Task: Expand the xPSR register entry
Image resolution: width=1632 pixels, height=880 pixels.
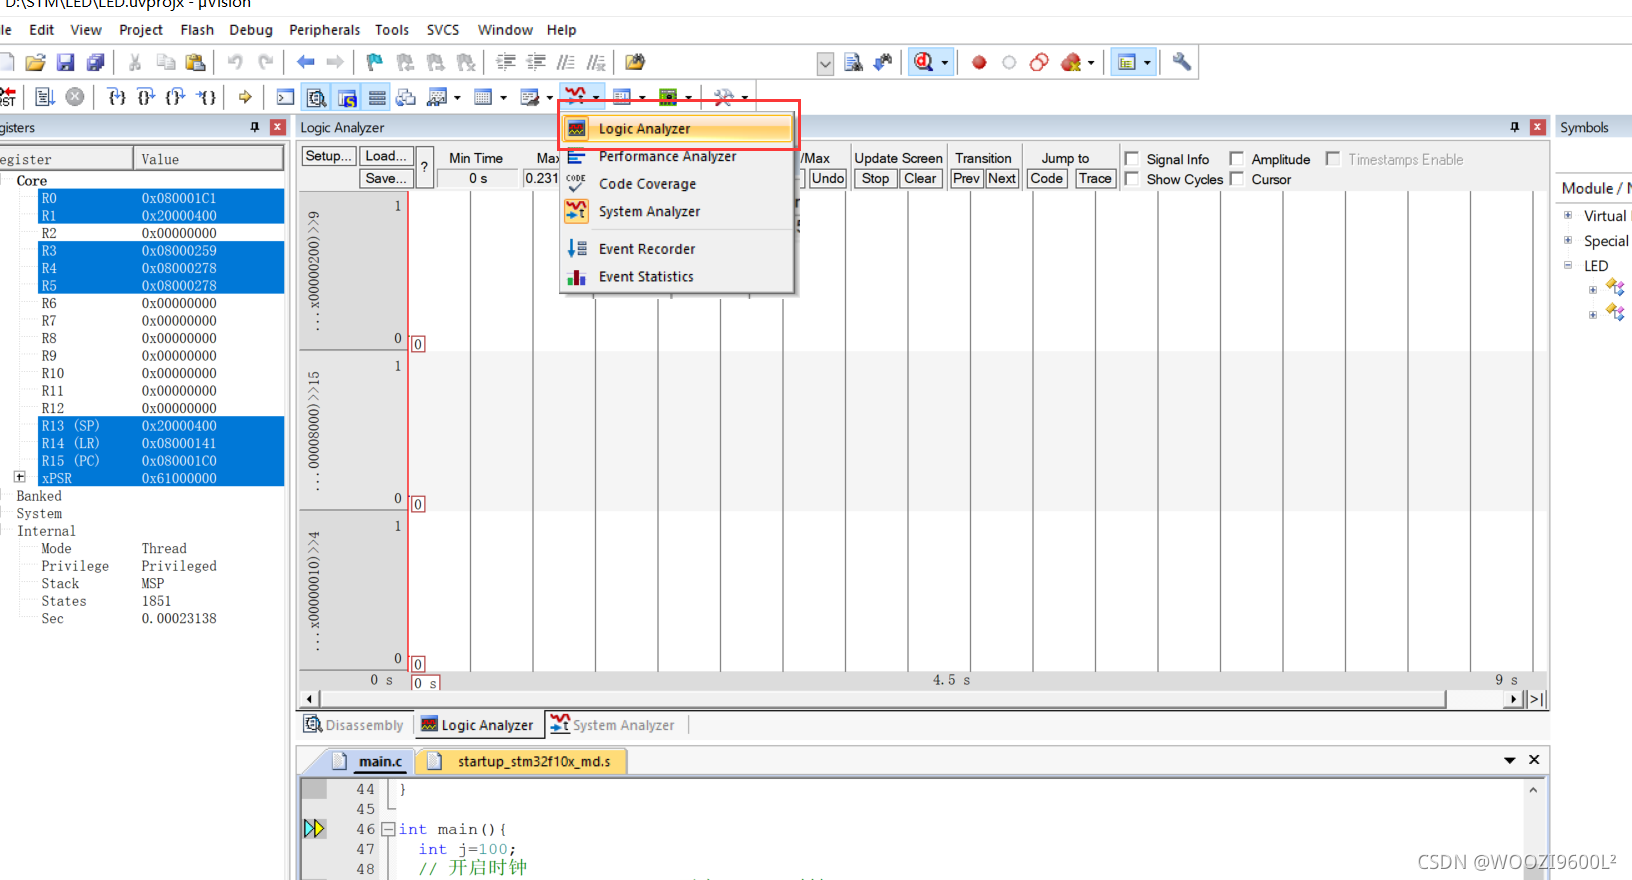Action: [19, 477]
